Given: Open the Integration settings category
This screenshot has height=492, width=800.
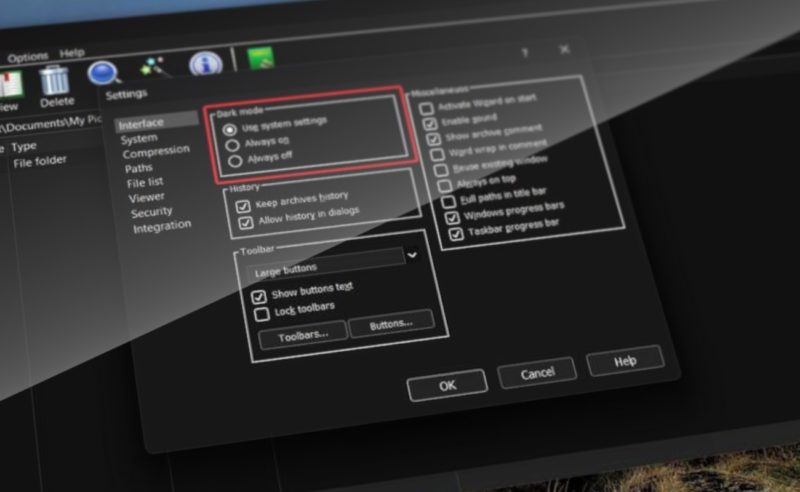Looking at the screenshot, I should click(162, 227).
